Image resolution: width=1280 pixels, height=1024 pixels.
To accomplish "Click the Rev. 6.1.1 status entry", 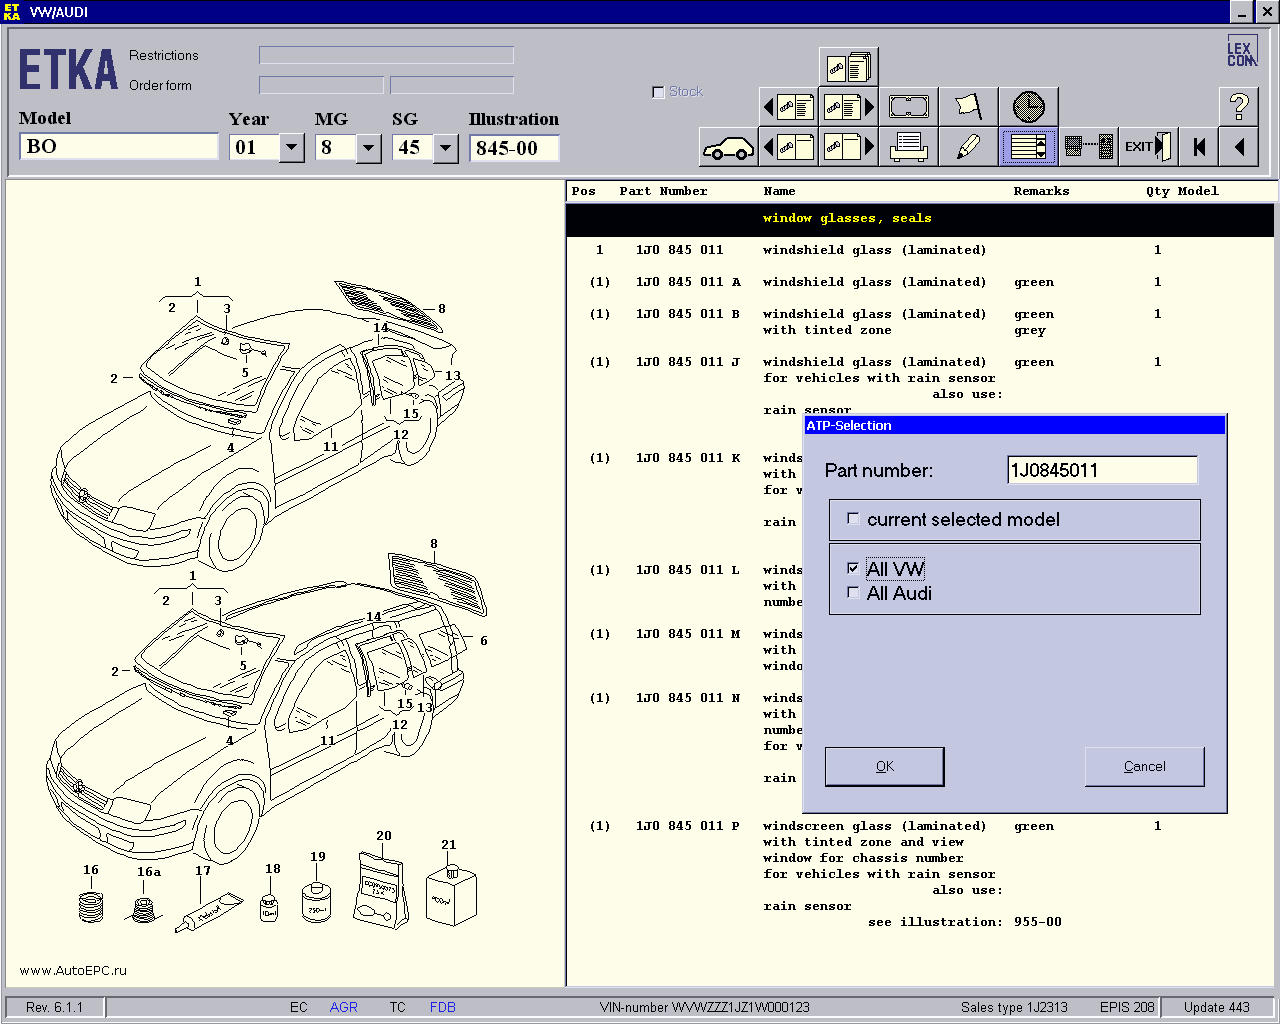I will tap(54, 1007).
